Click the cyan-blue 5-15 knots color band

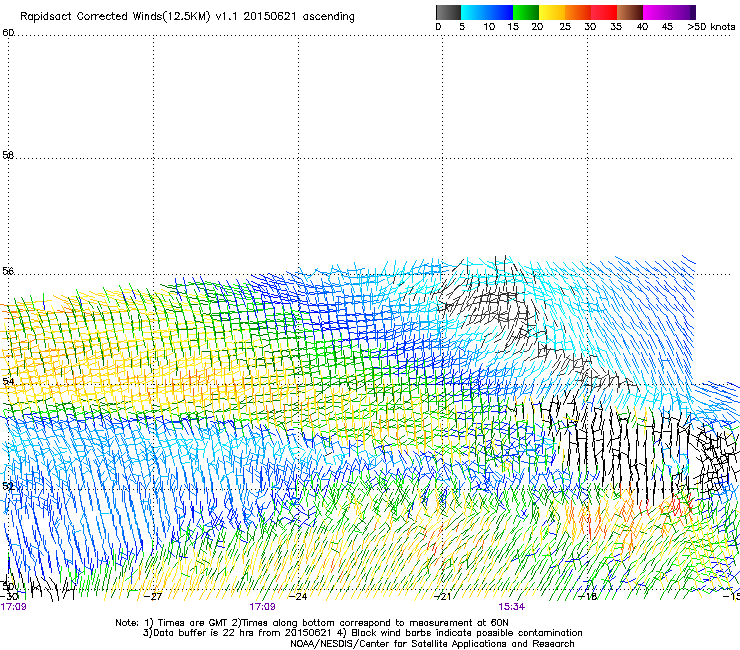click(x=487, y=12)
